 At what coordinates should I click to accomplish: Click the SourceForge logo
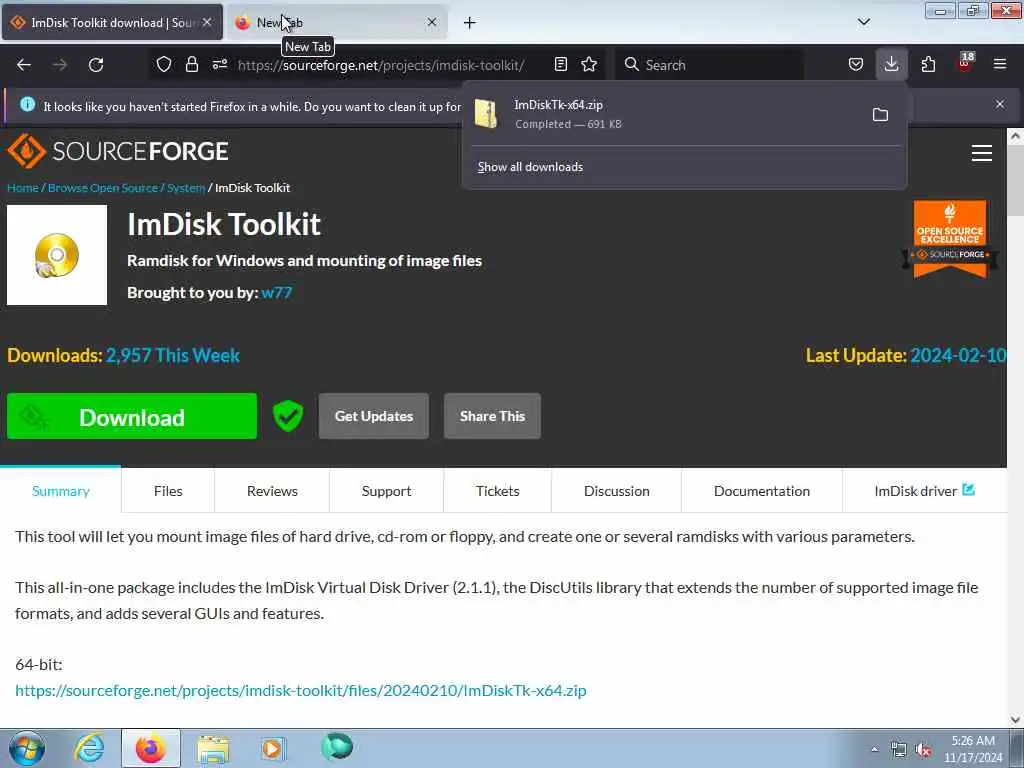point(118,151)
